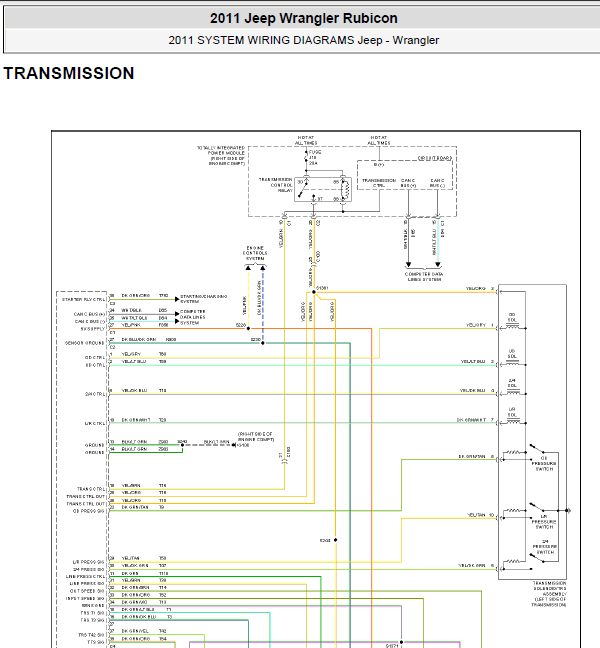Viewport: 600px width, 648px height.
Task: Click the S230 splice dot
Action: [263, 343]
